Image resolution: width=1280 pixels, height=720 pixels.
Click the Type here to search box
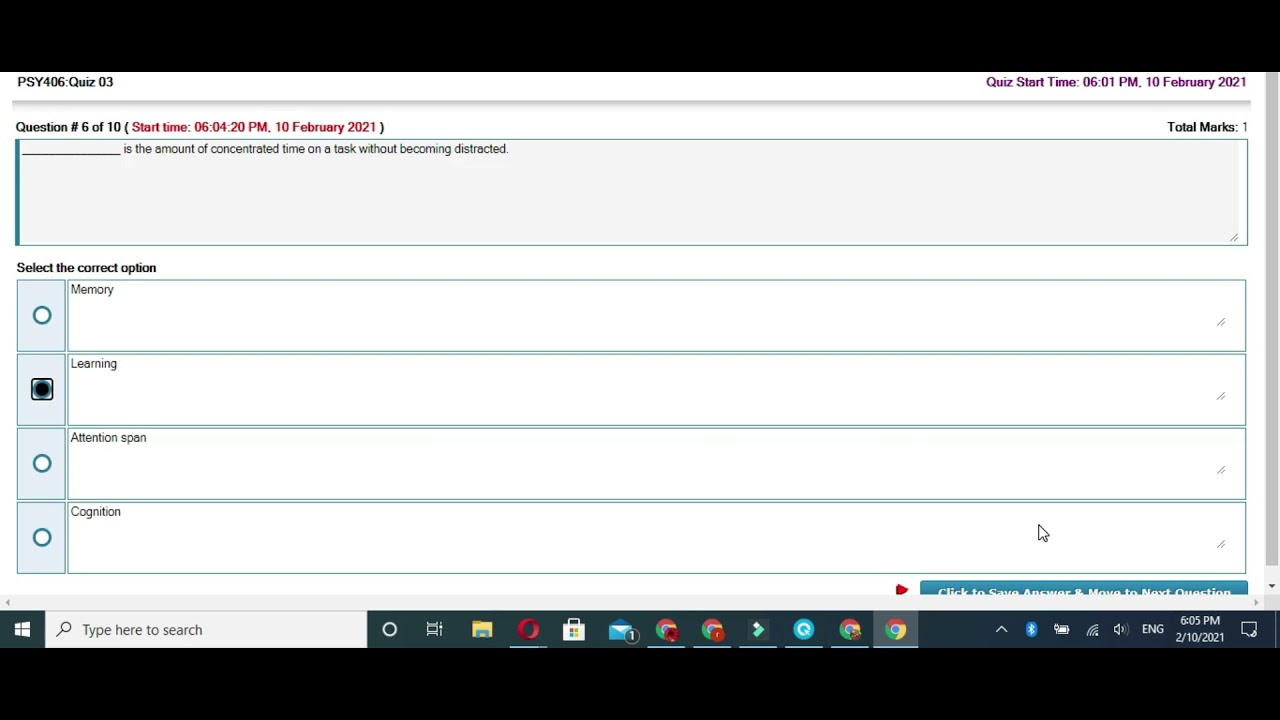coord(207,630)
